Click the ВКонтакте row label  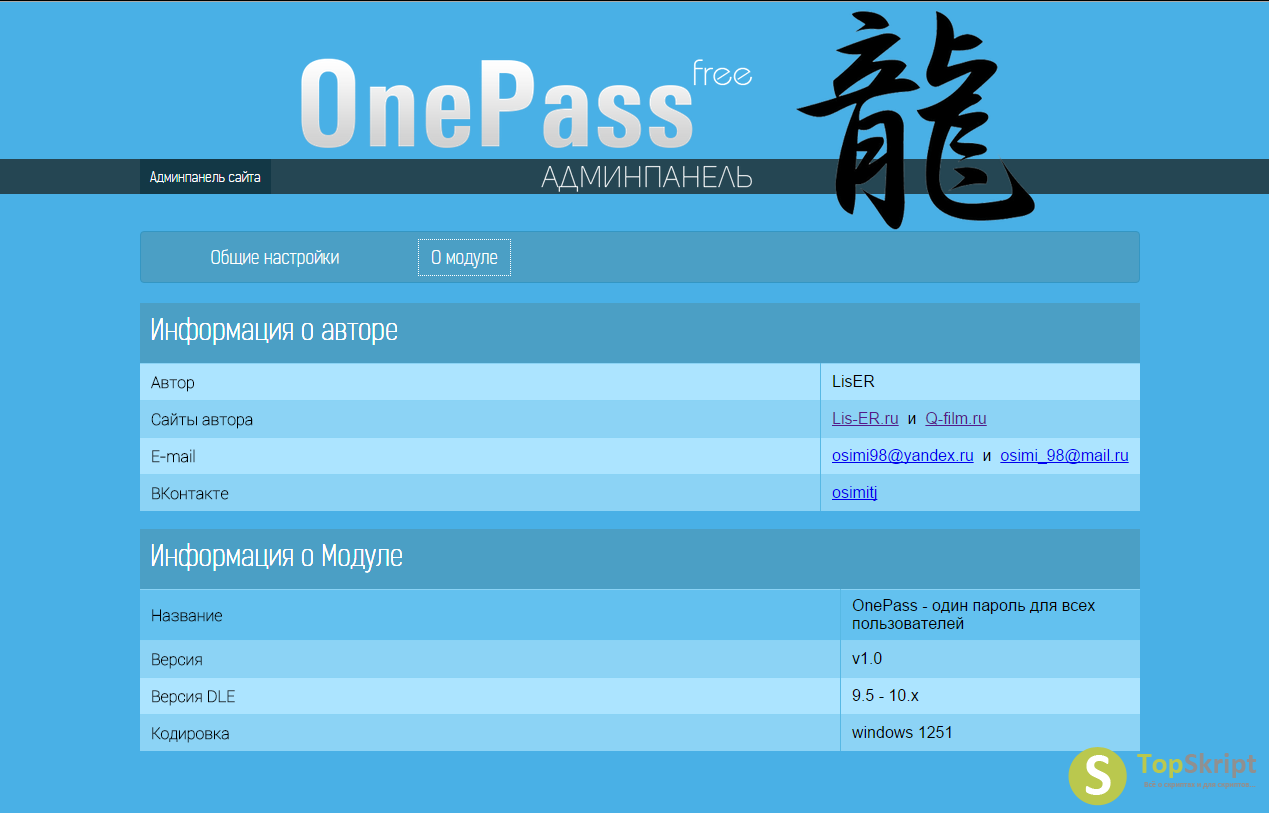(190, 494)
